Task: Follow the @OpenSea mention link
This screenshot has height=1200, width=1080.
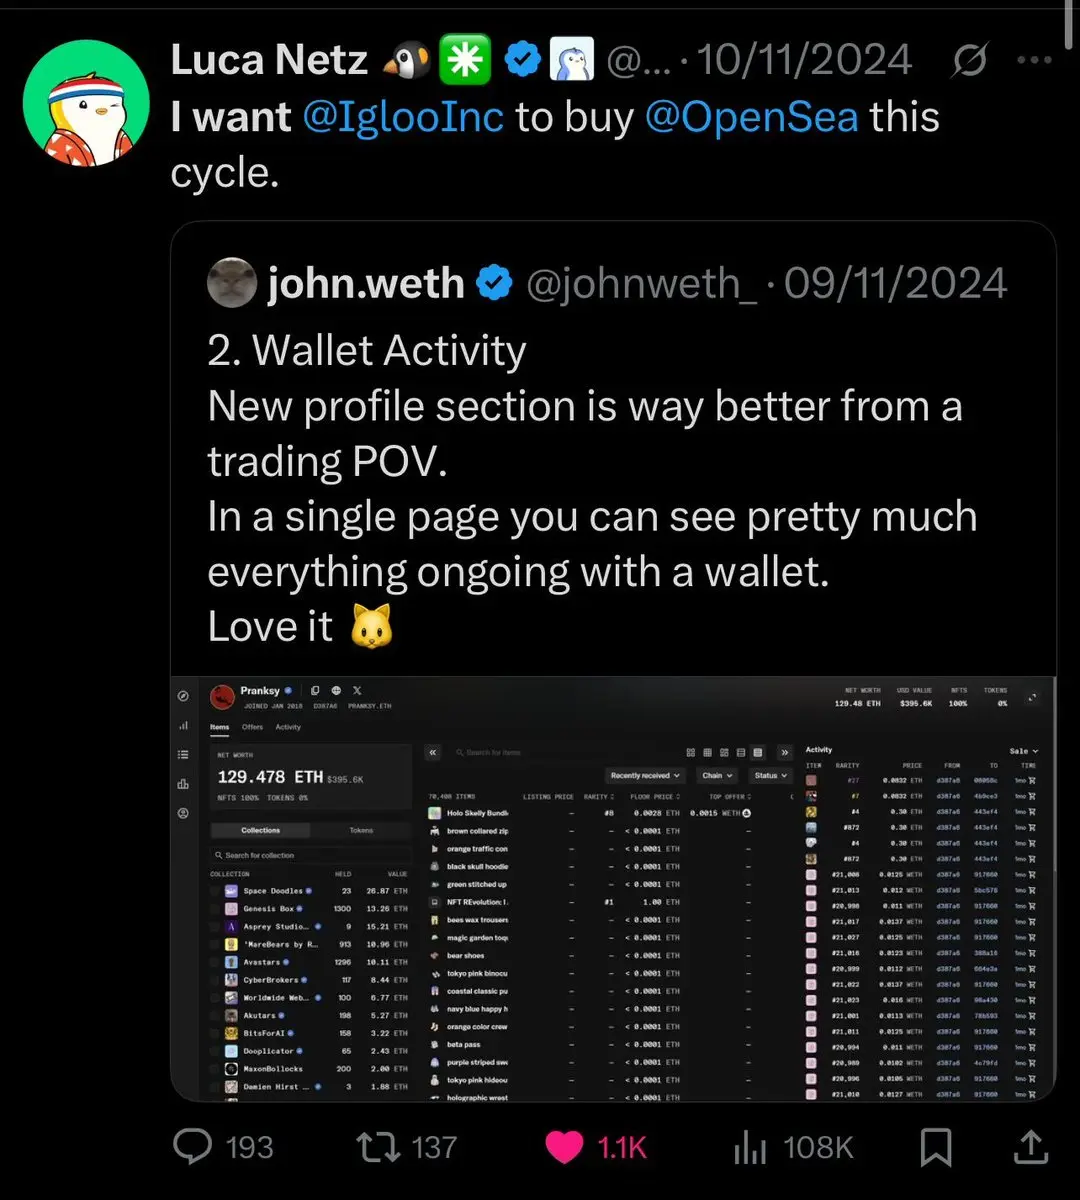Action: pos(751,117)
